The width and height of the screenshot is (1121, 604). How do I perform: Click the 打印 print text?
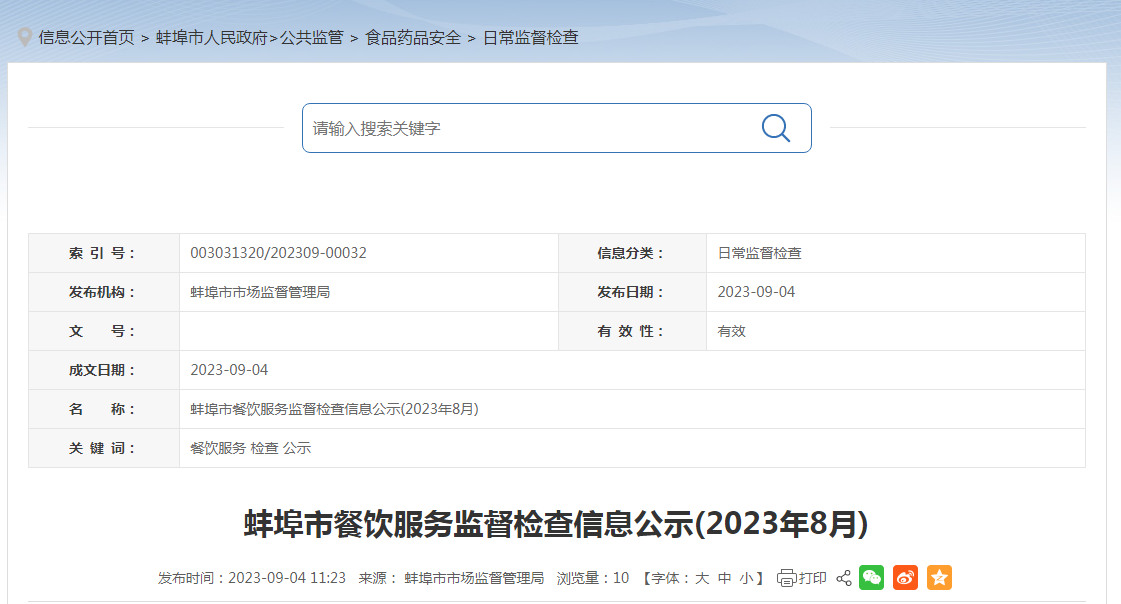coord(813,578)
